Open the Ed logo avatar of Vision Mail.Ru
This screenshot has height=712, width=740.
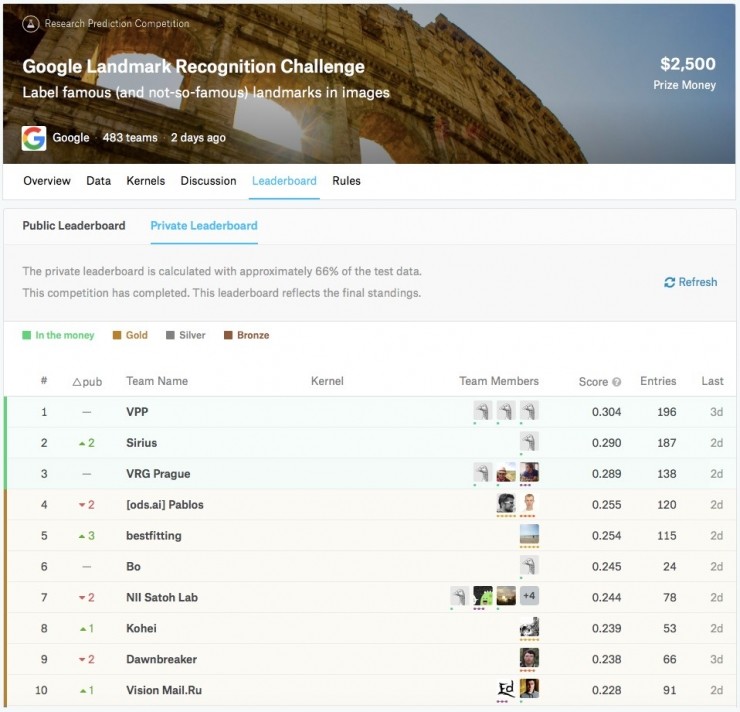(506, 689)
